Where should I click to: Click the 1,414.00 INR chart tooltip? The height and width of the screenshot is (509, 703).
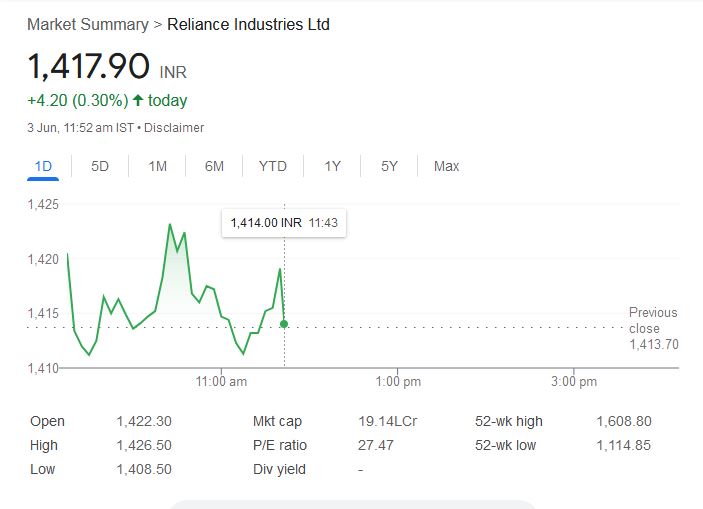(283, 223)
